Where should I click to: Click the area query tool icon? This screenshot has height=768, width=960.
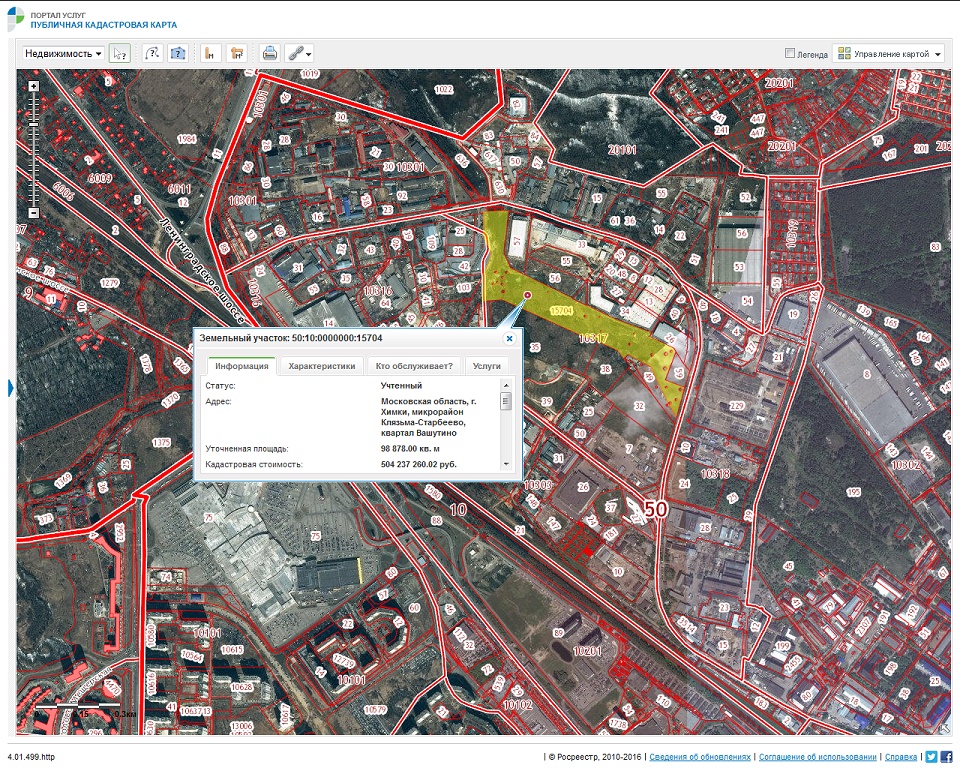pos(178,54)
